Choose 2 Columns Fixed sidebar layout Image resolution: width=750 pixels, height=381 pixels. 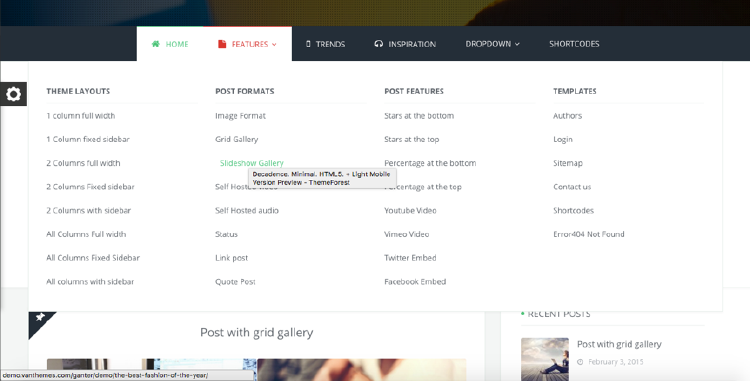pyautogui.click(x=90, y=186)
